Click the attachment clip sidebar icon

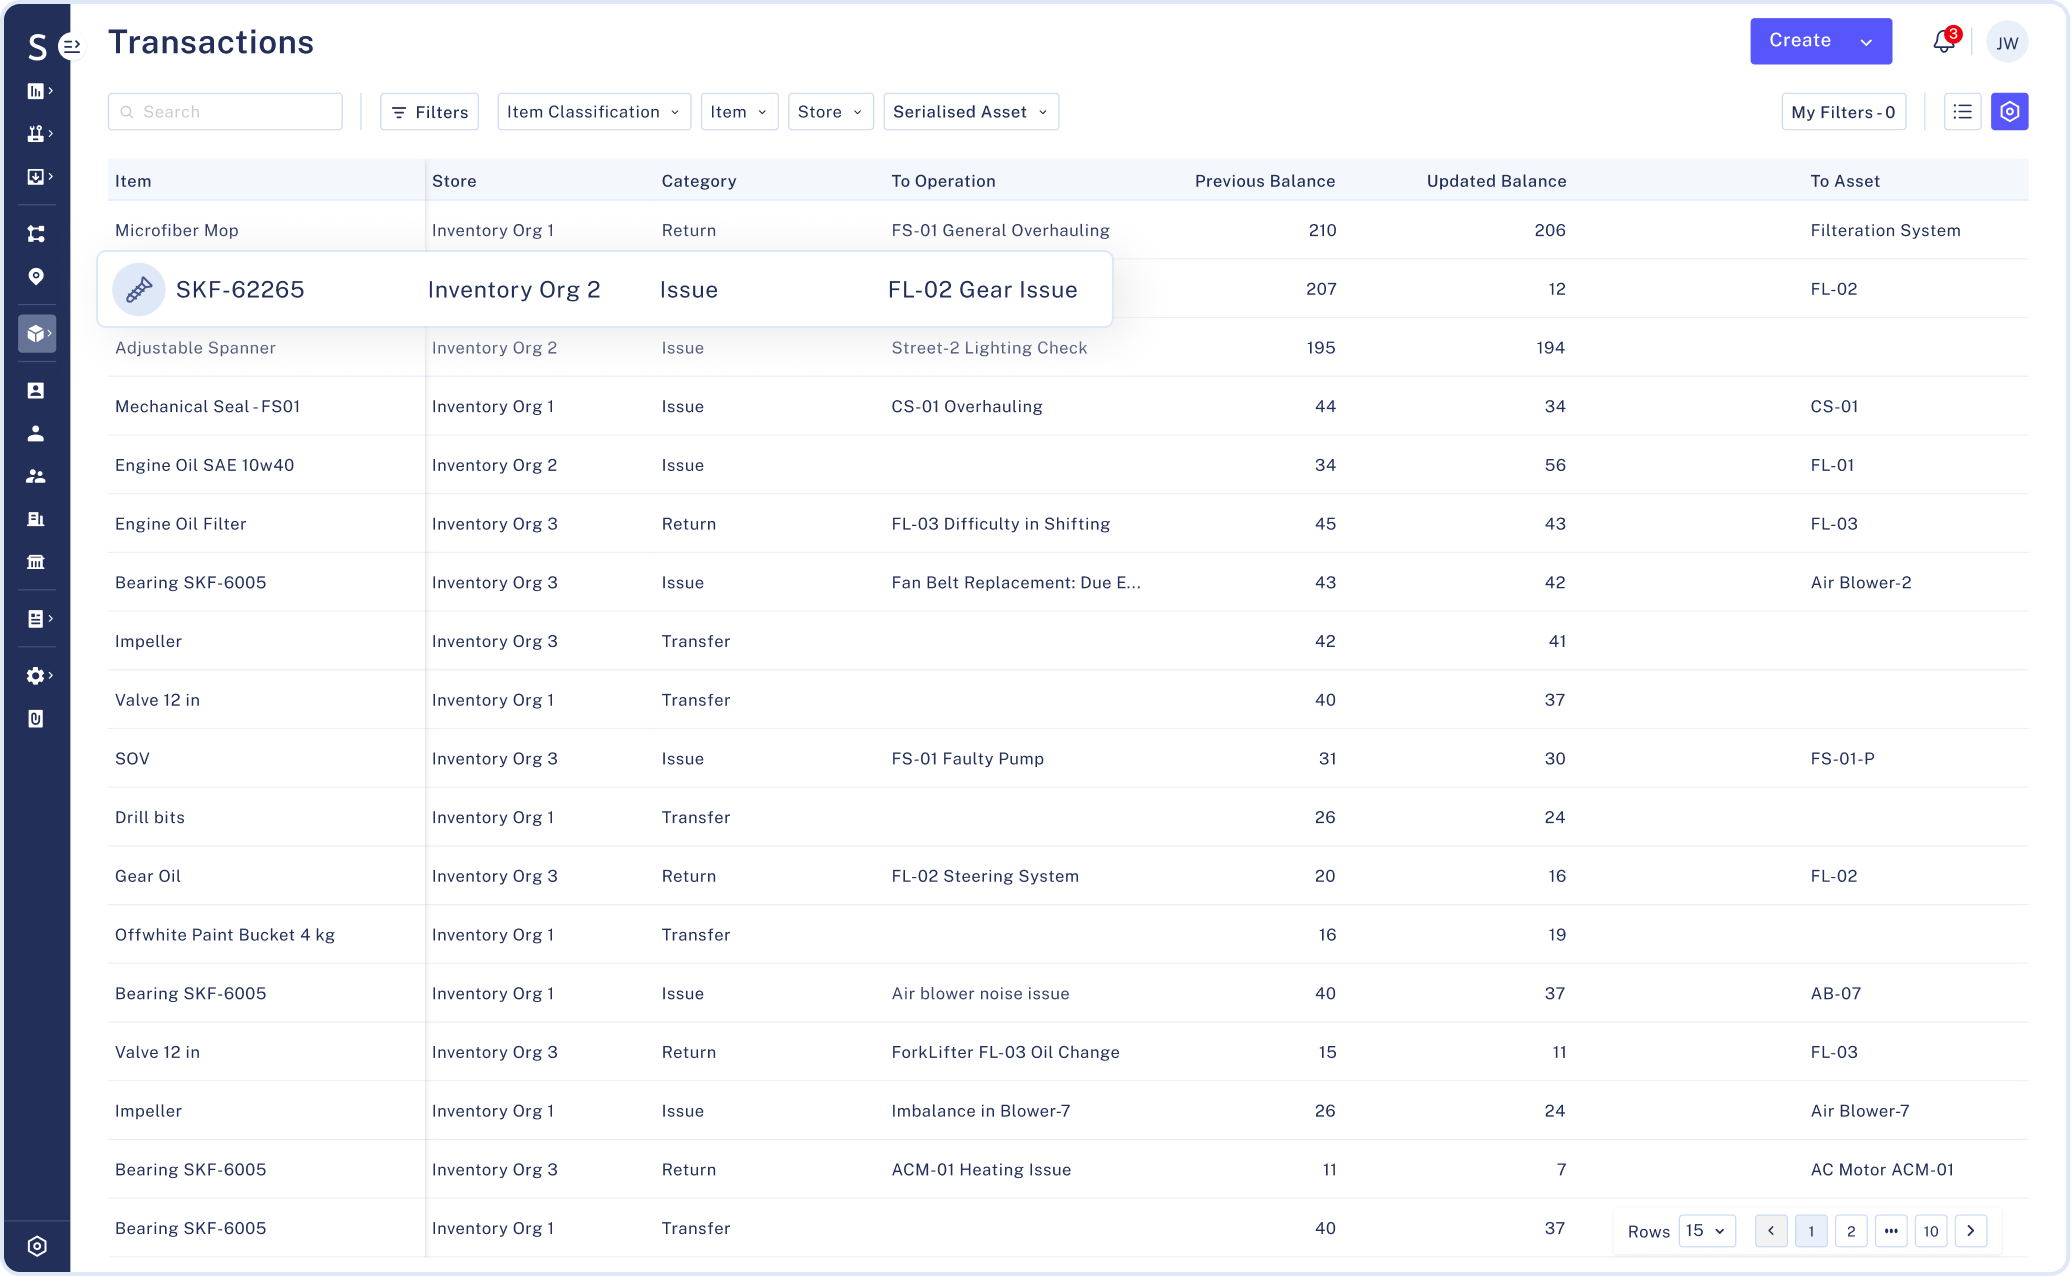[36, 719]
